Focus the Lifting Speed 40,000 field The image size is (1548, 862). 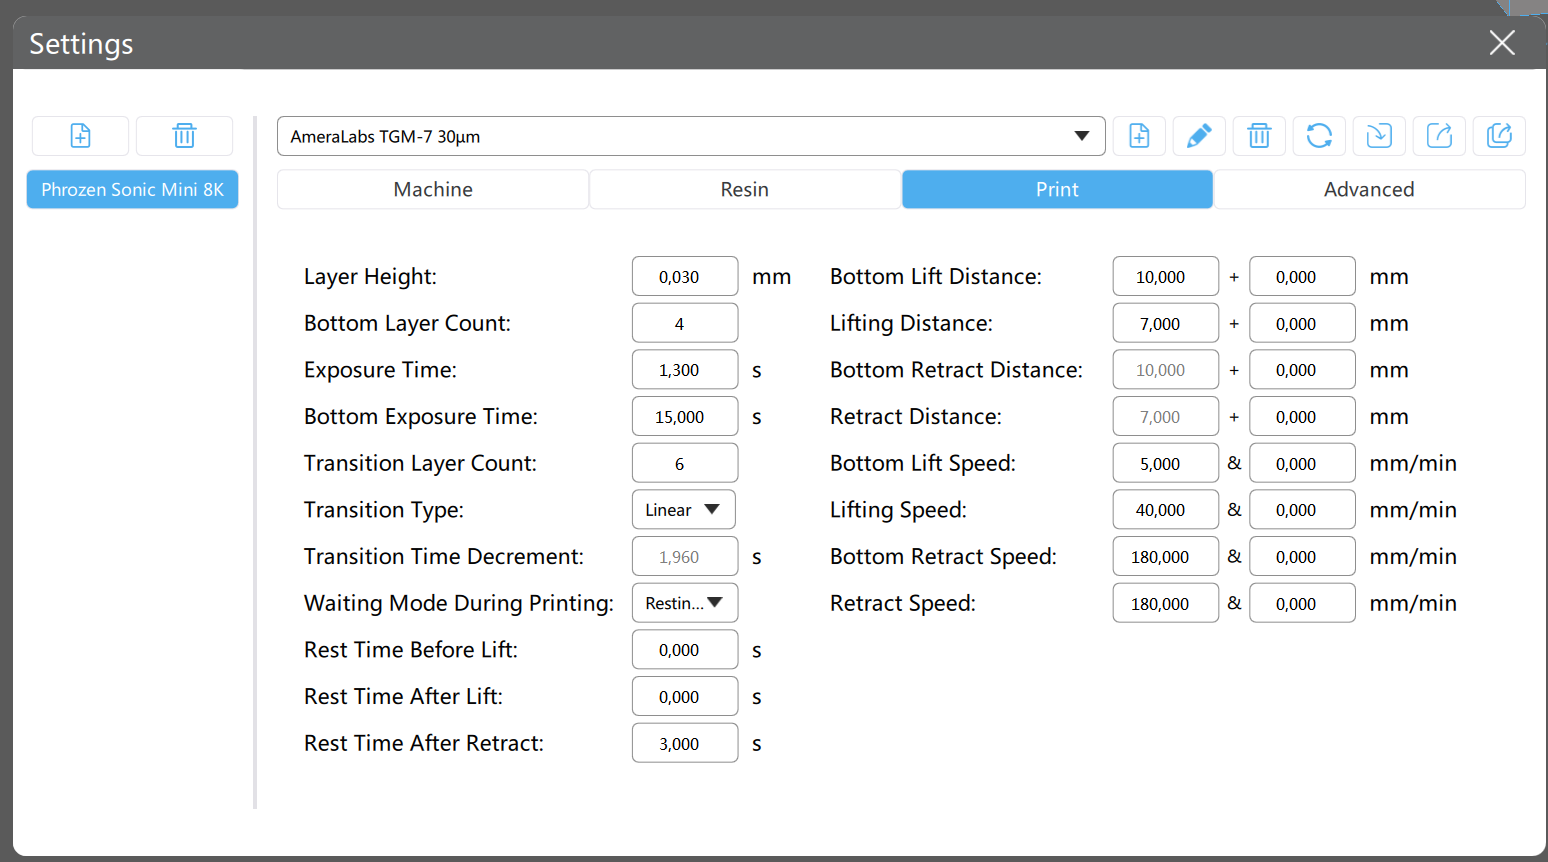[x=1165, y=510]
